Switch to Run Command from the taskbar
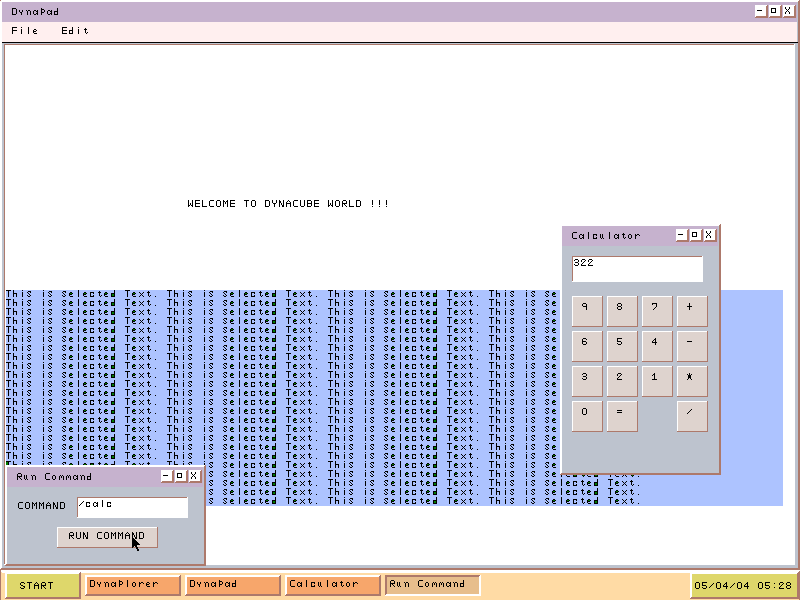Image resolution: width=800 pixels, height=600 pixels. pos(433,585)
